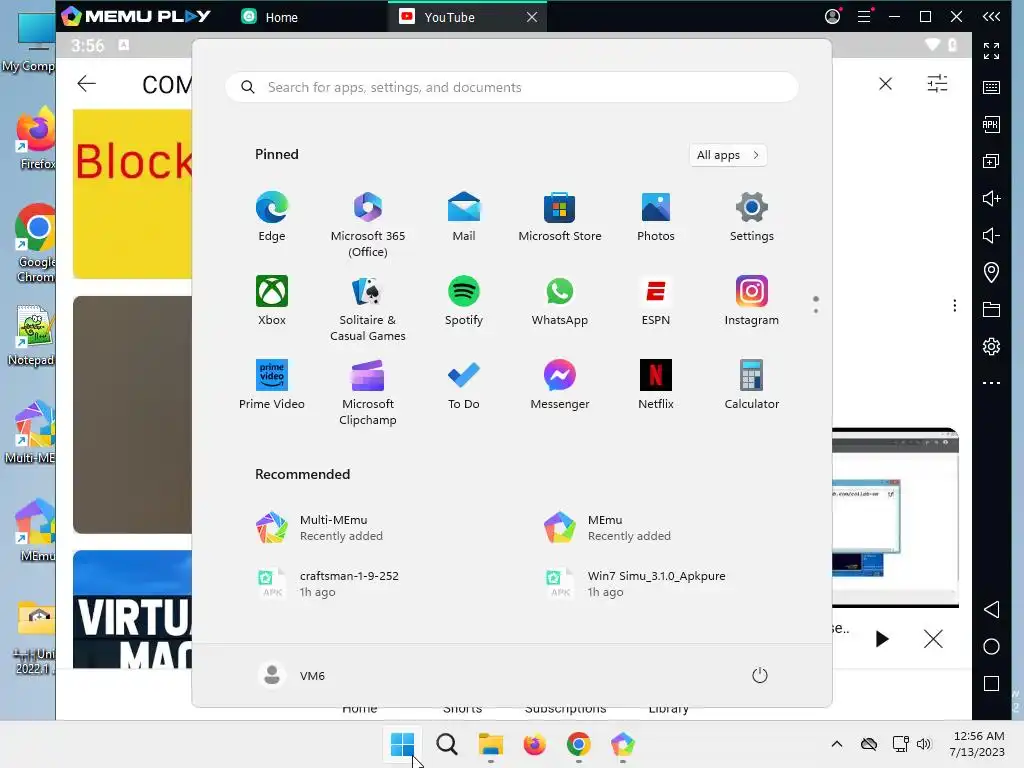The width and height of the screenshot is (1024, 768).
Task: Open the Start menu power button
Action: click(x=759, y=675)
